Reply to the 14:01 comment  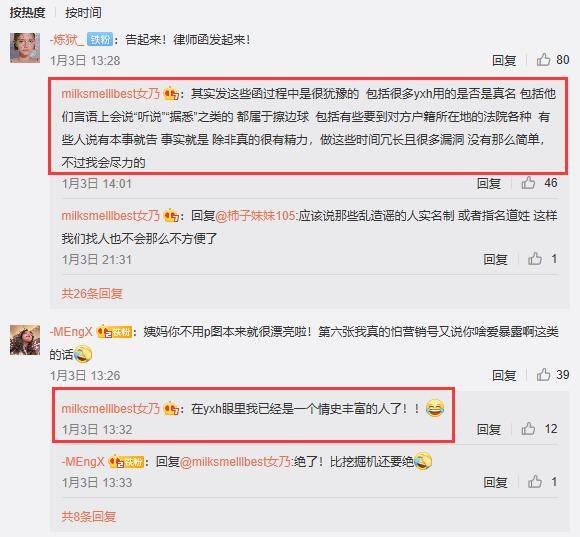[489, 183]
